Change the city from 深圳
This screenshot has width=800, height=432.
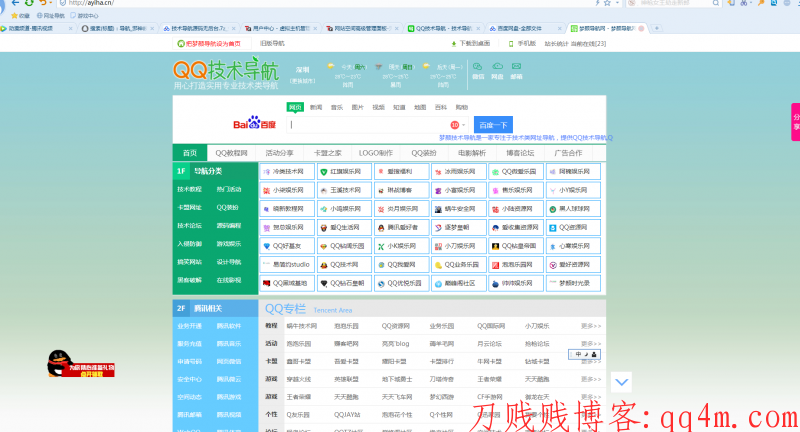coord(303,81)
